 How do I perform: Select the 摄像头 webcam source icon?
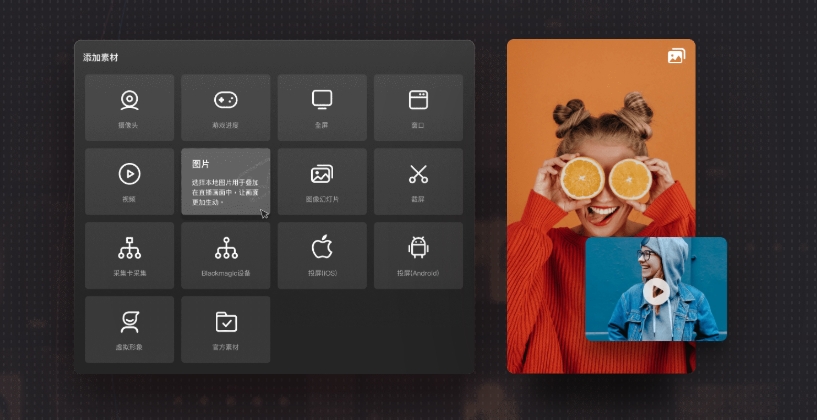coord(129,100)
